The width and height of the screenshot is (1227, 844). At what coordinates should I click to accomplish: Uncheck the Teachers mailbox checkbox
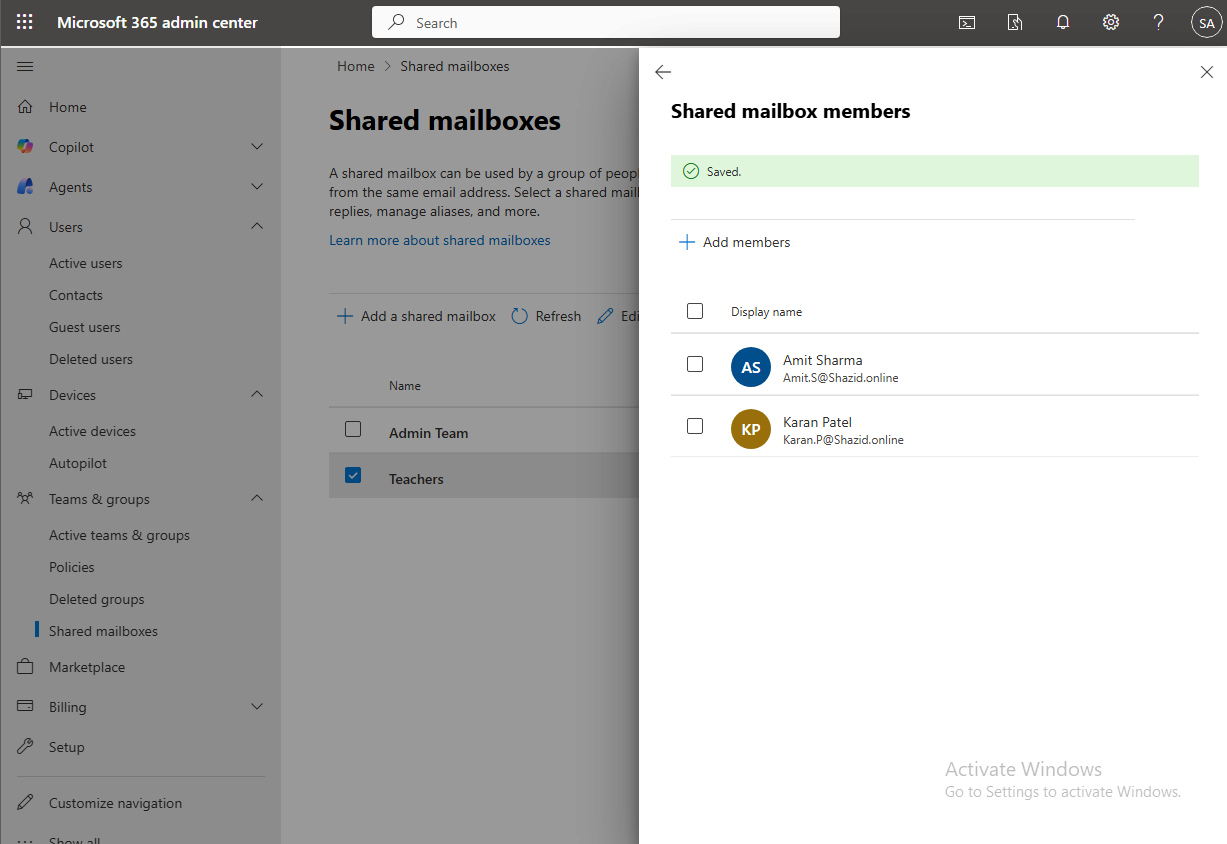(x=353, y=475)
